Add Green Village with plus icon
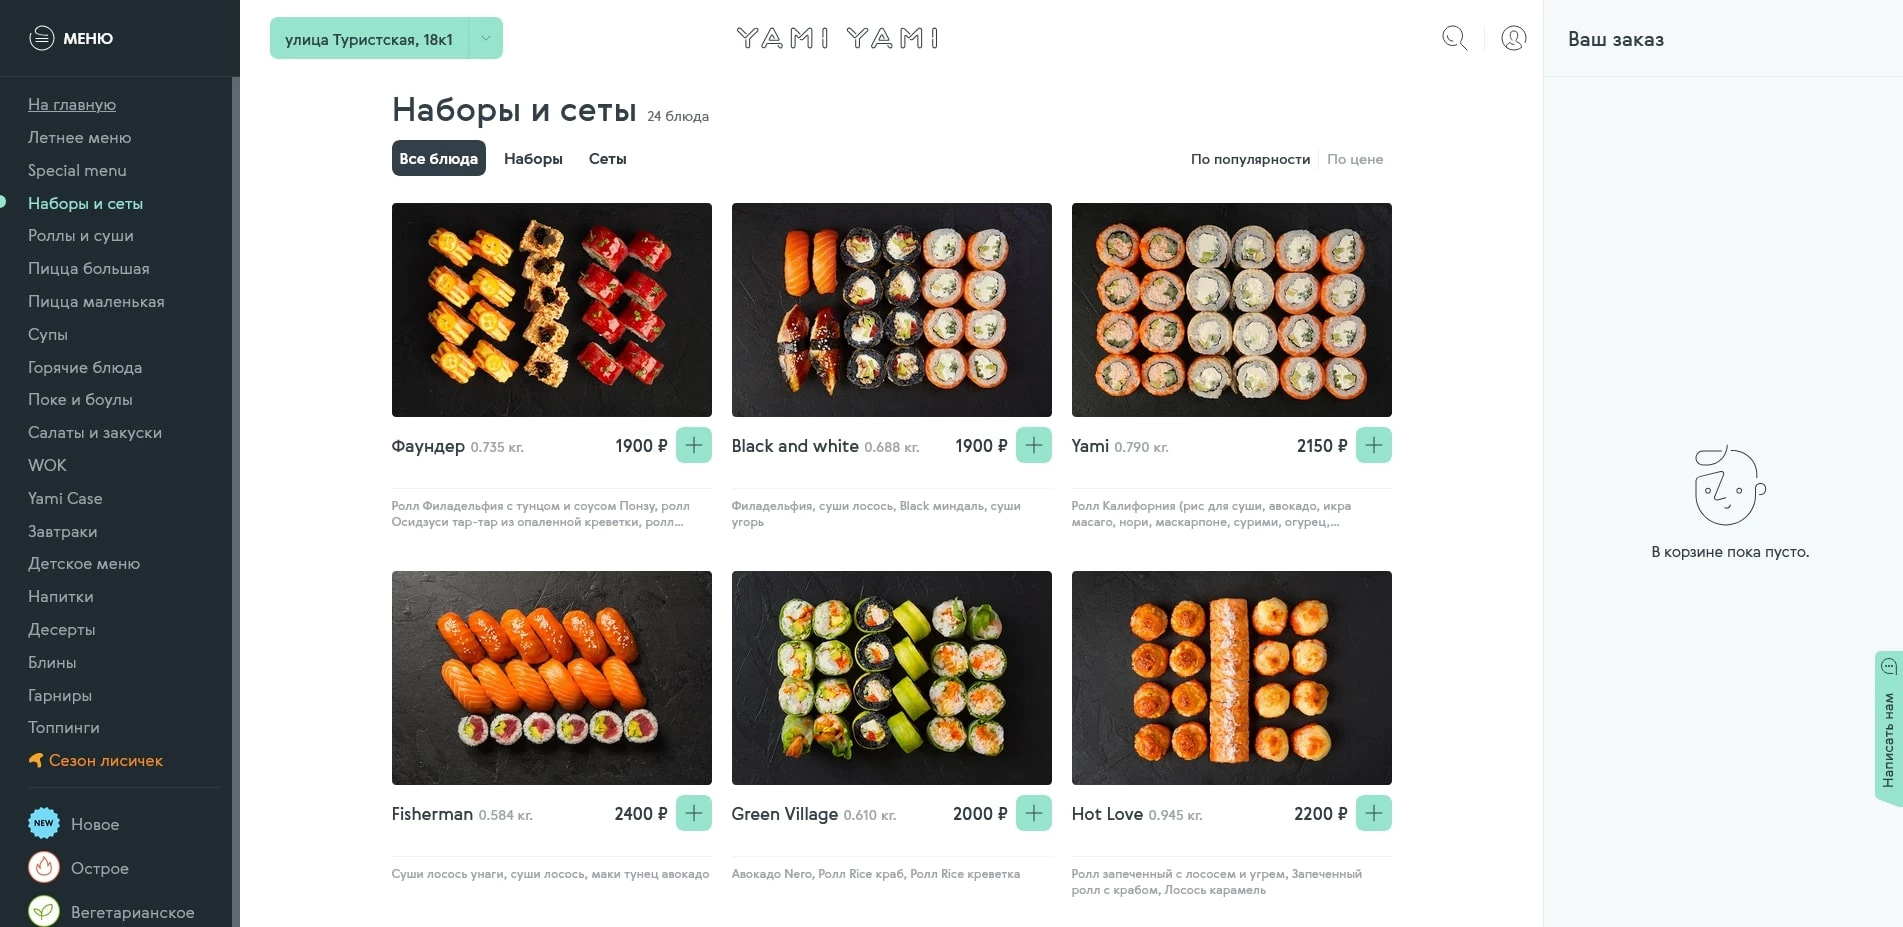Viewport: 1903px width, 927px height. click(1034, 813)
